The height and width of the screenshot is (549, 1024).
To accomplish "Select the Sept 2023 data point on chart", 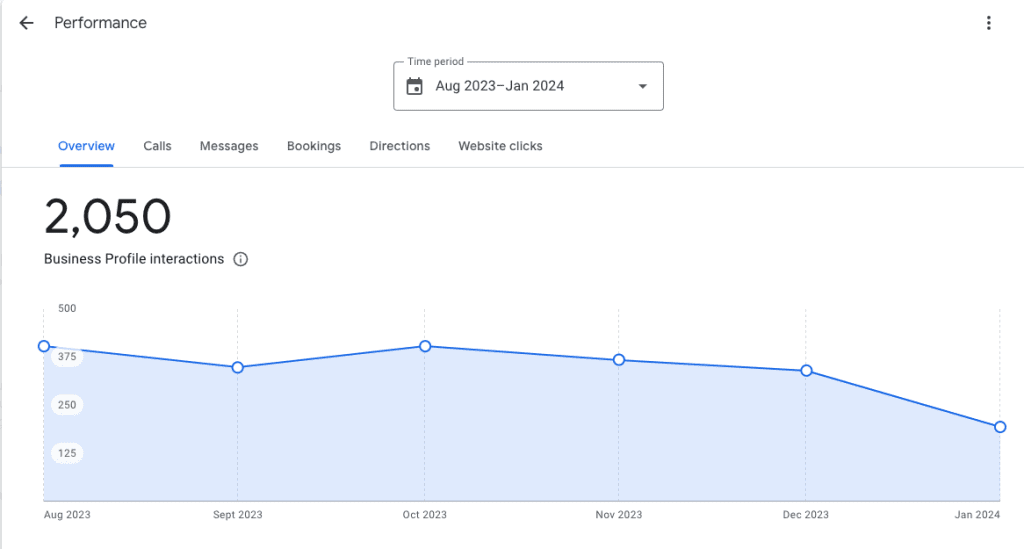I will point(238,368).
